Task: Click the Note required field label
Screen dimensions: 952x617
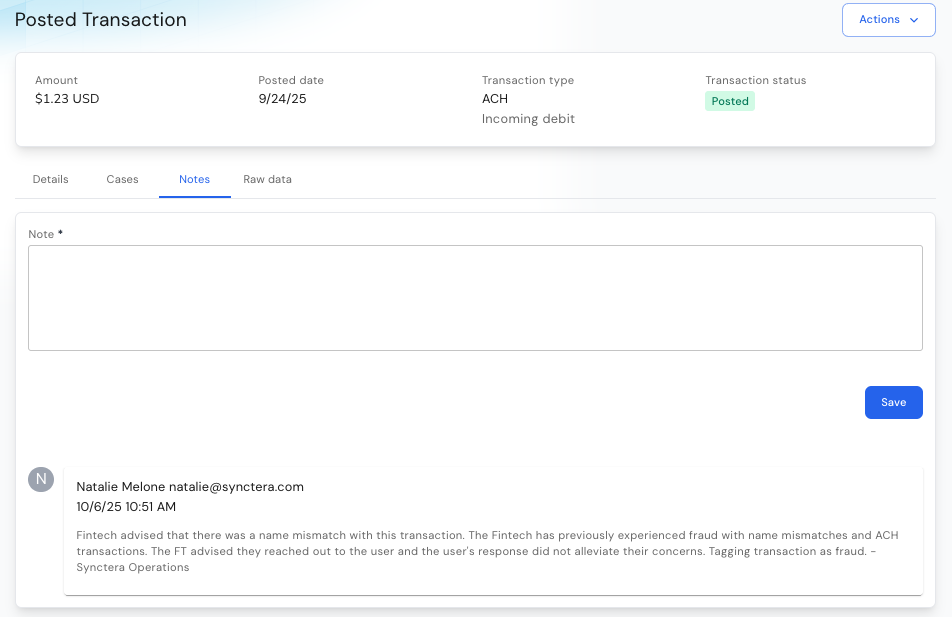Action: coord(46,234)
